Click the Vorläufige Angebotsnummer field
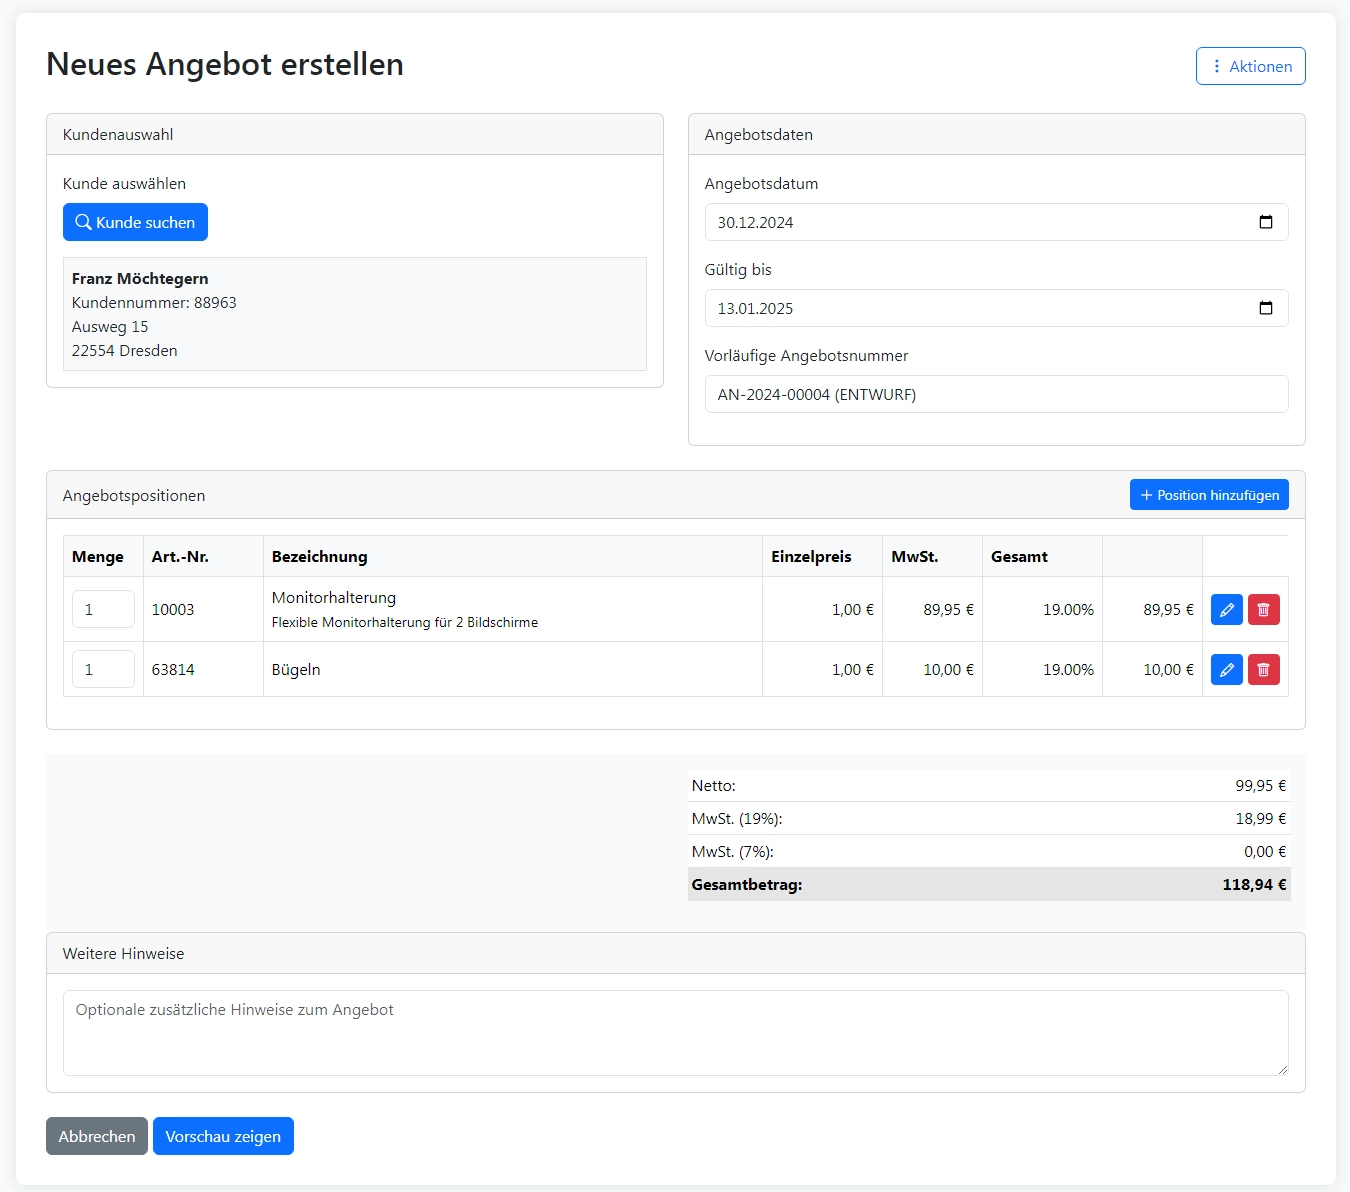Screen dimensions: 1350x1192 point(996,394)
